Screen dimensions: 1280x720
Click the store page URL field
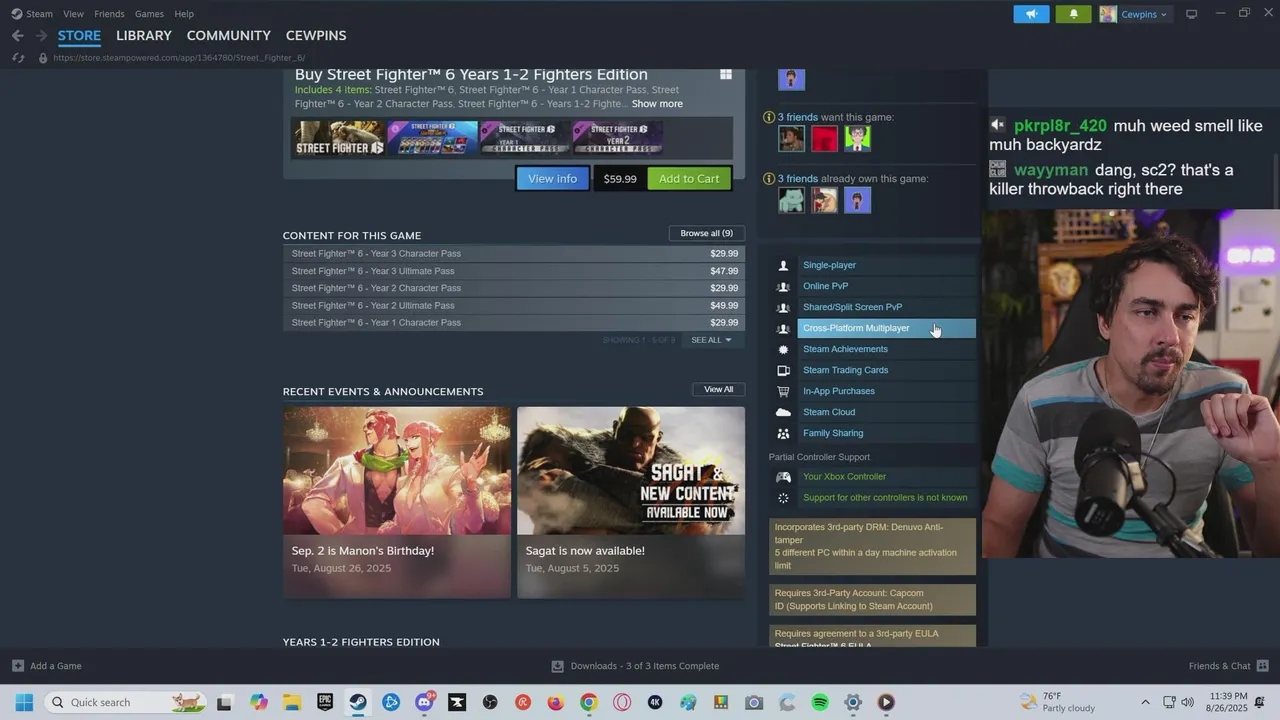pyautogui.click(x=179, y=58)
